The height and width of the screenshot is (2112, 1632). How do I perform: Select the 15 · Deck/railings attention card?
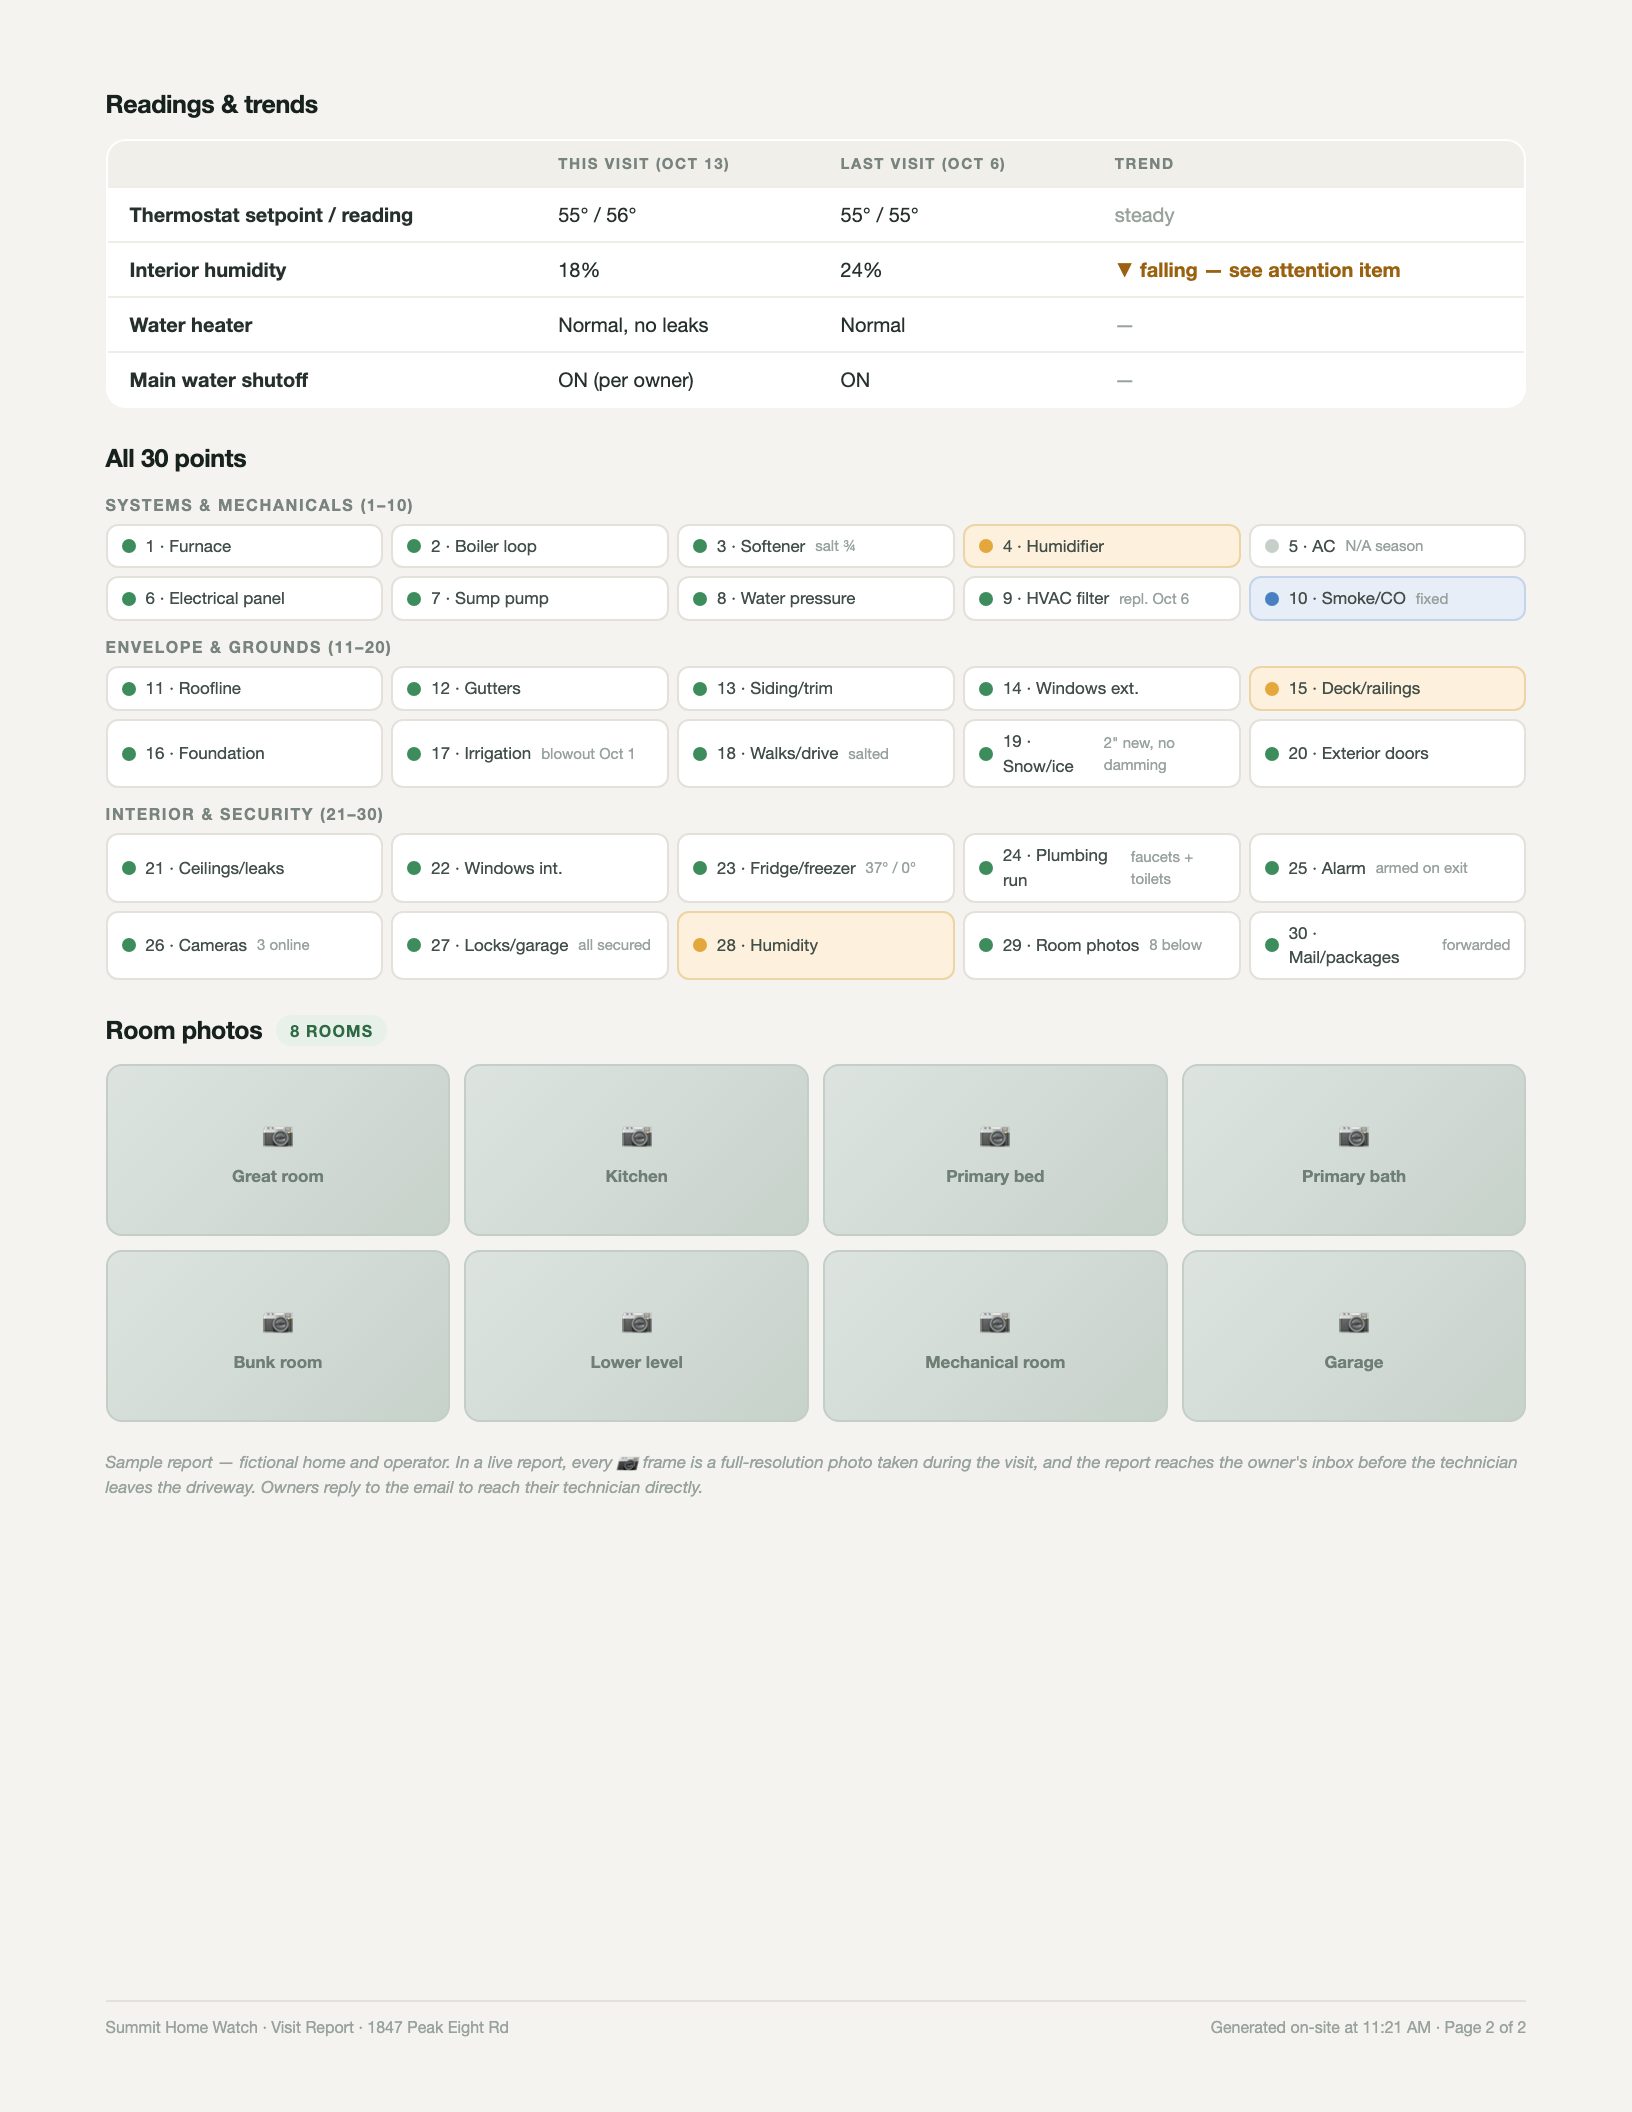point(1387,689)
